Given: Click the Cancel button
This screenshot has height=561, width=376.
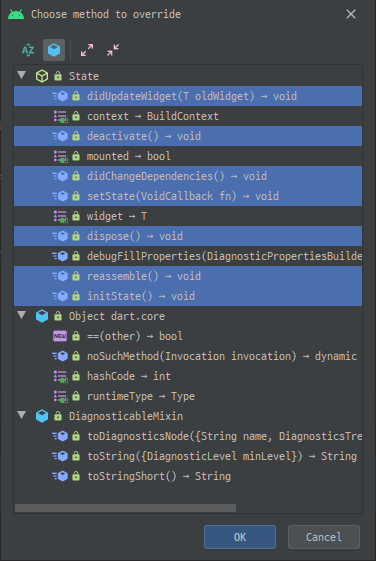Looking at the screenshot, I should (x=324, y=537).
